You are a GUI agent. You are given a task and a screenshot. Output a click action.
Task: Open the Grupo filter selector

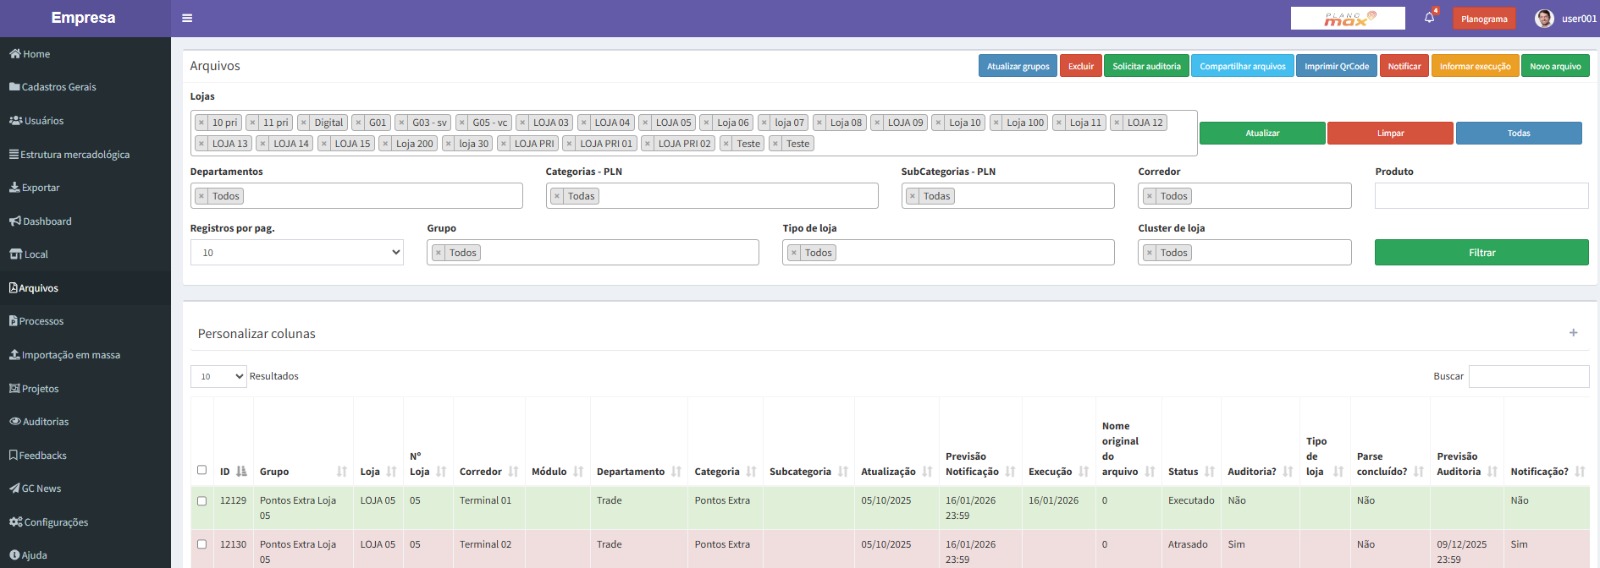pos(593,252)
